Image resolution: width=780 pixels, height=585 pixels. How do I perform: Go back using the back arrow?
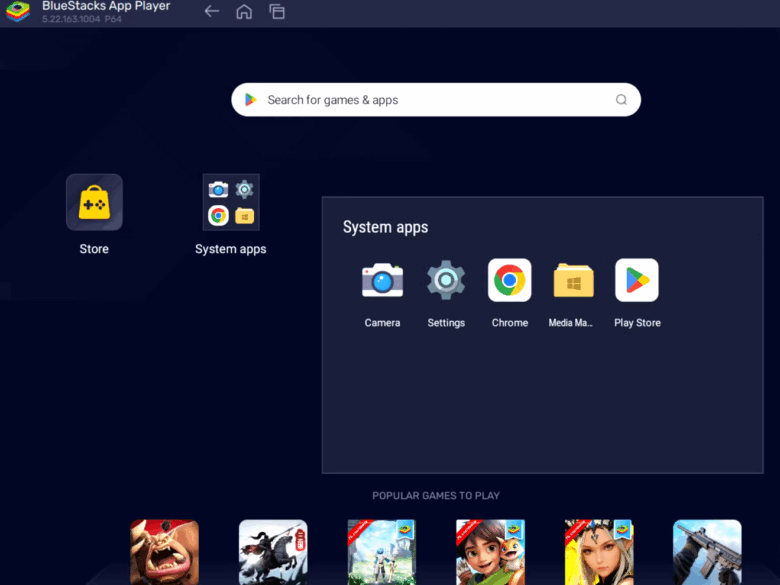(211, 12)
